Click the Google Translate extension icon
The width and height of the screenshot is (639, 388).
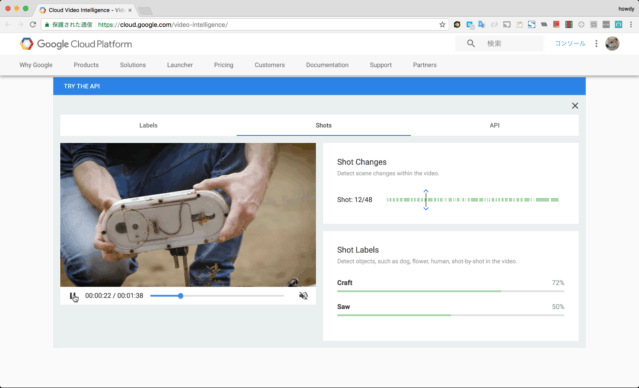(482, 24)
